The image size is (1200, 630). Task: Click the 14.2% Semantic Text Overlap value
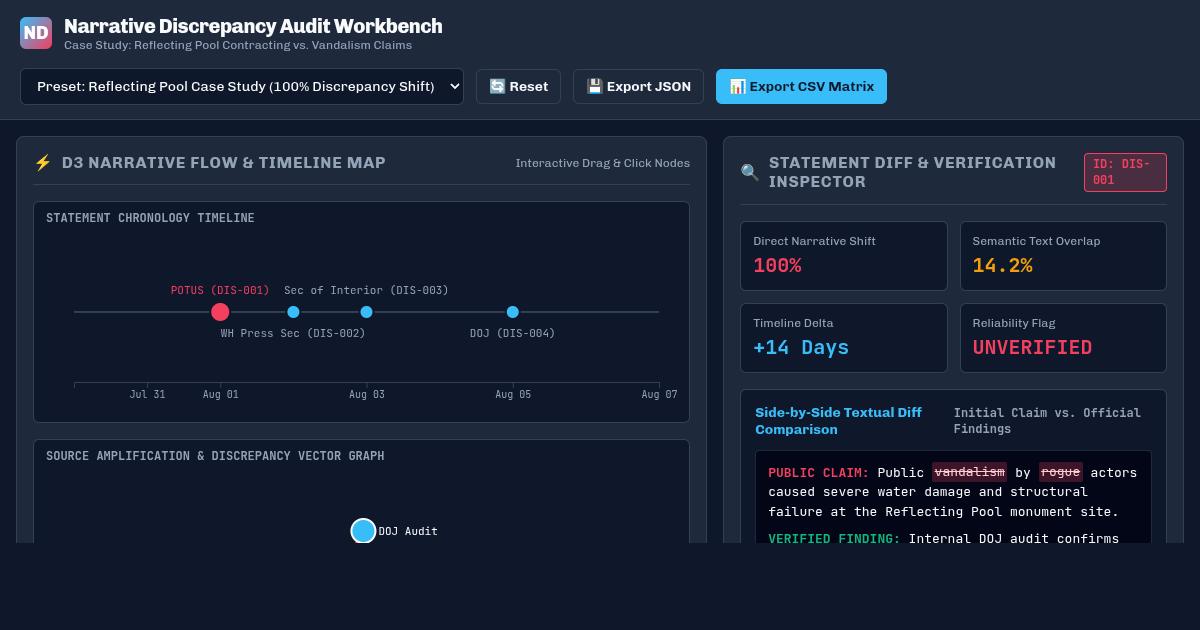tap(1002, 266)
